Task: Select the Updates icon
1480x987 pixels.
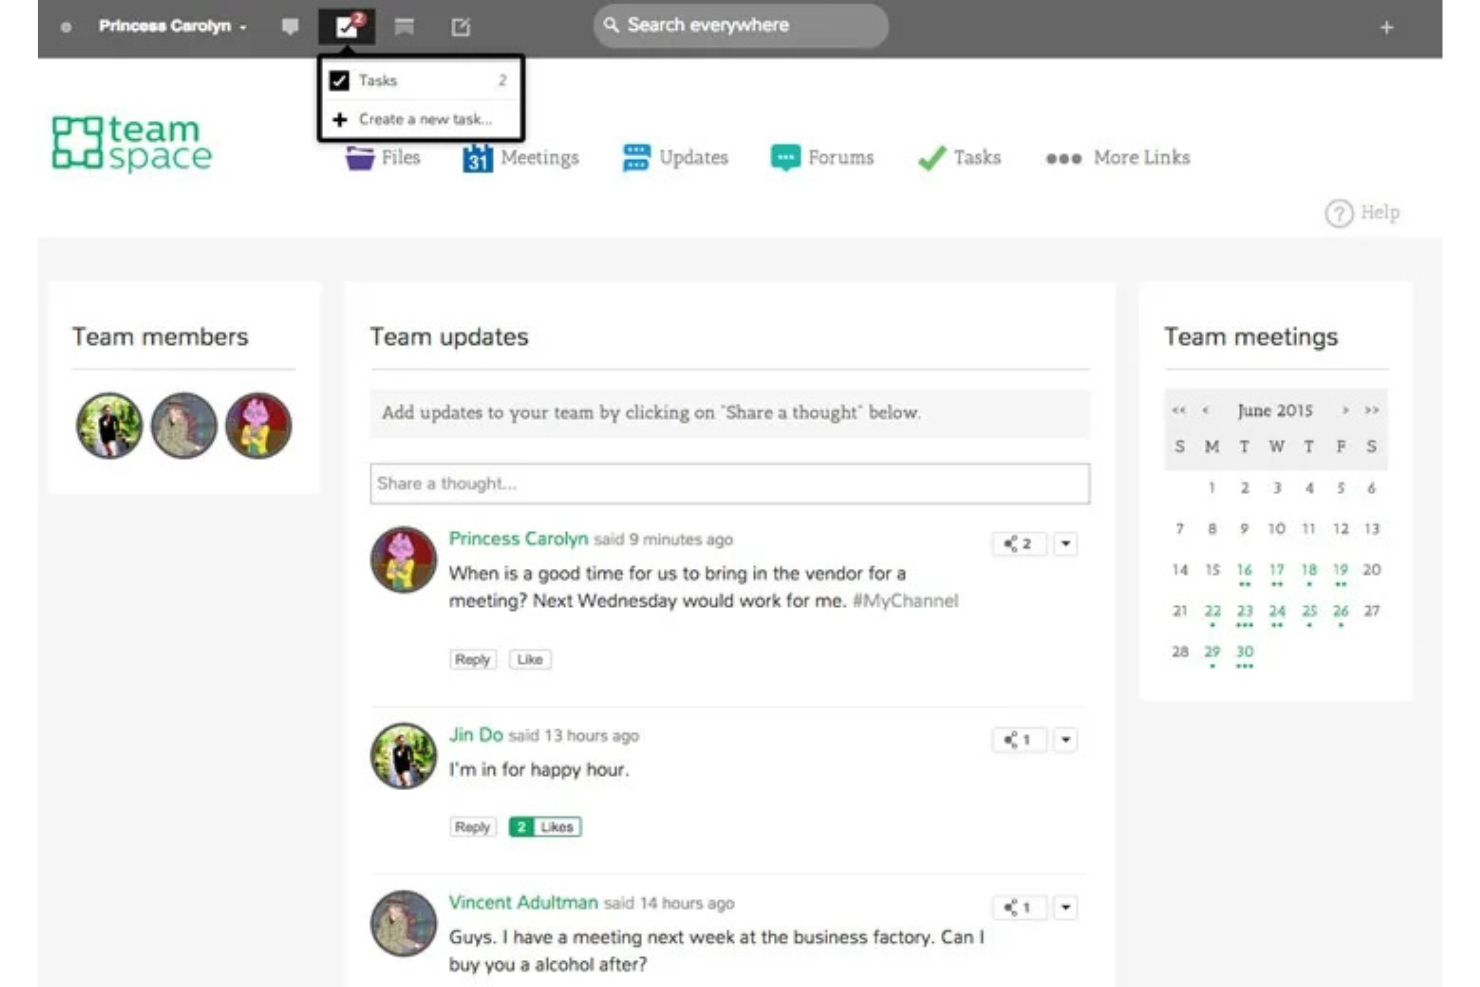Action: pos(636,157)
